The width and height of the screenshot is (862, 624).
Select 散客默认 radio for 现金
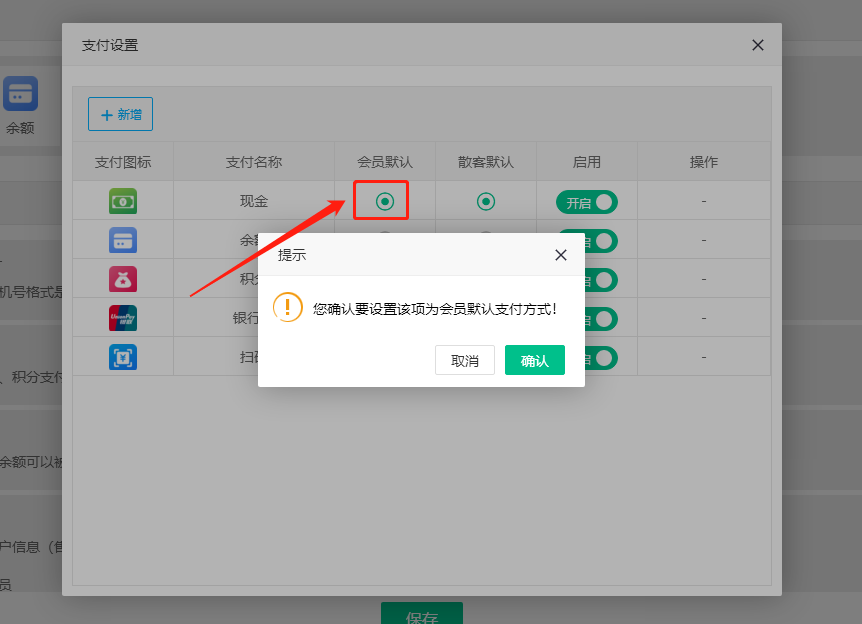point(486,201)
